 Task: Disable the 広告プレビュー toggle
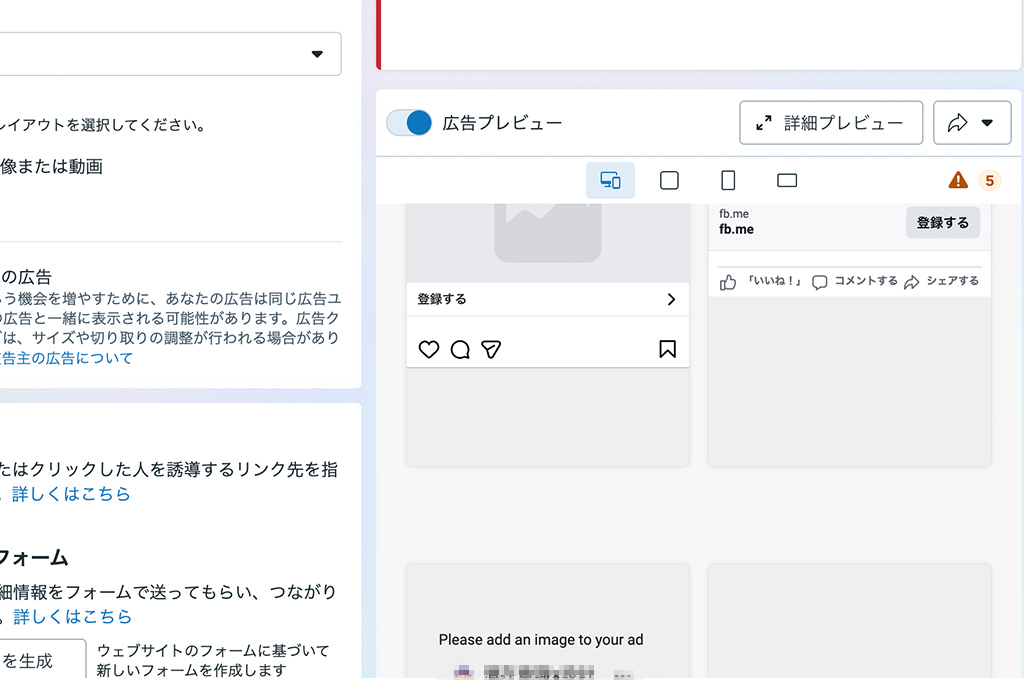409,123
